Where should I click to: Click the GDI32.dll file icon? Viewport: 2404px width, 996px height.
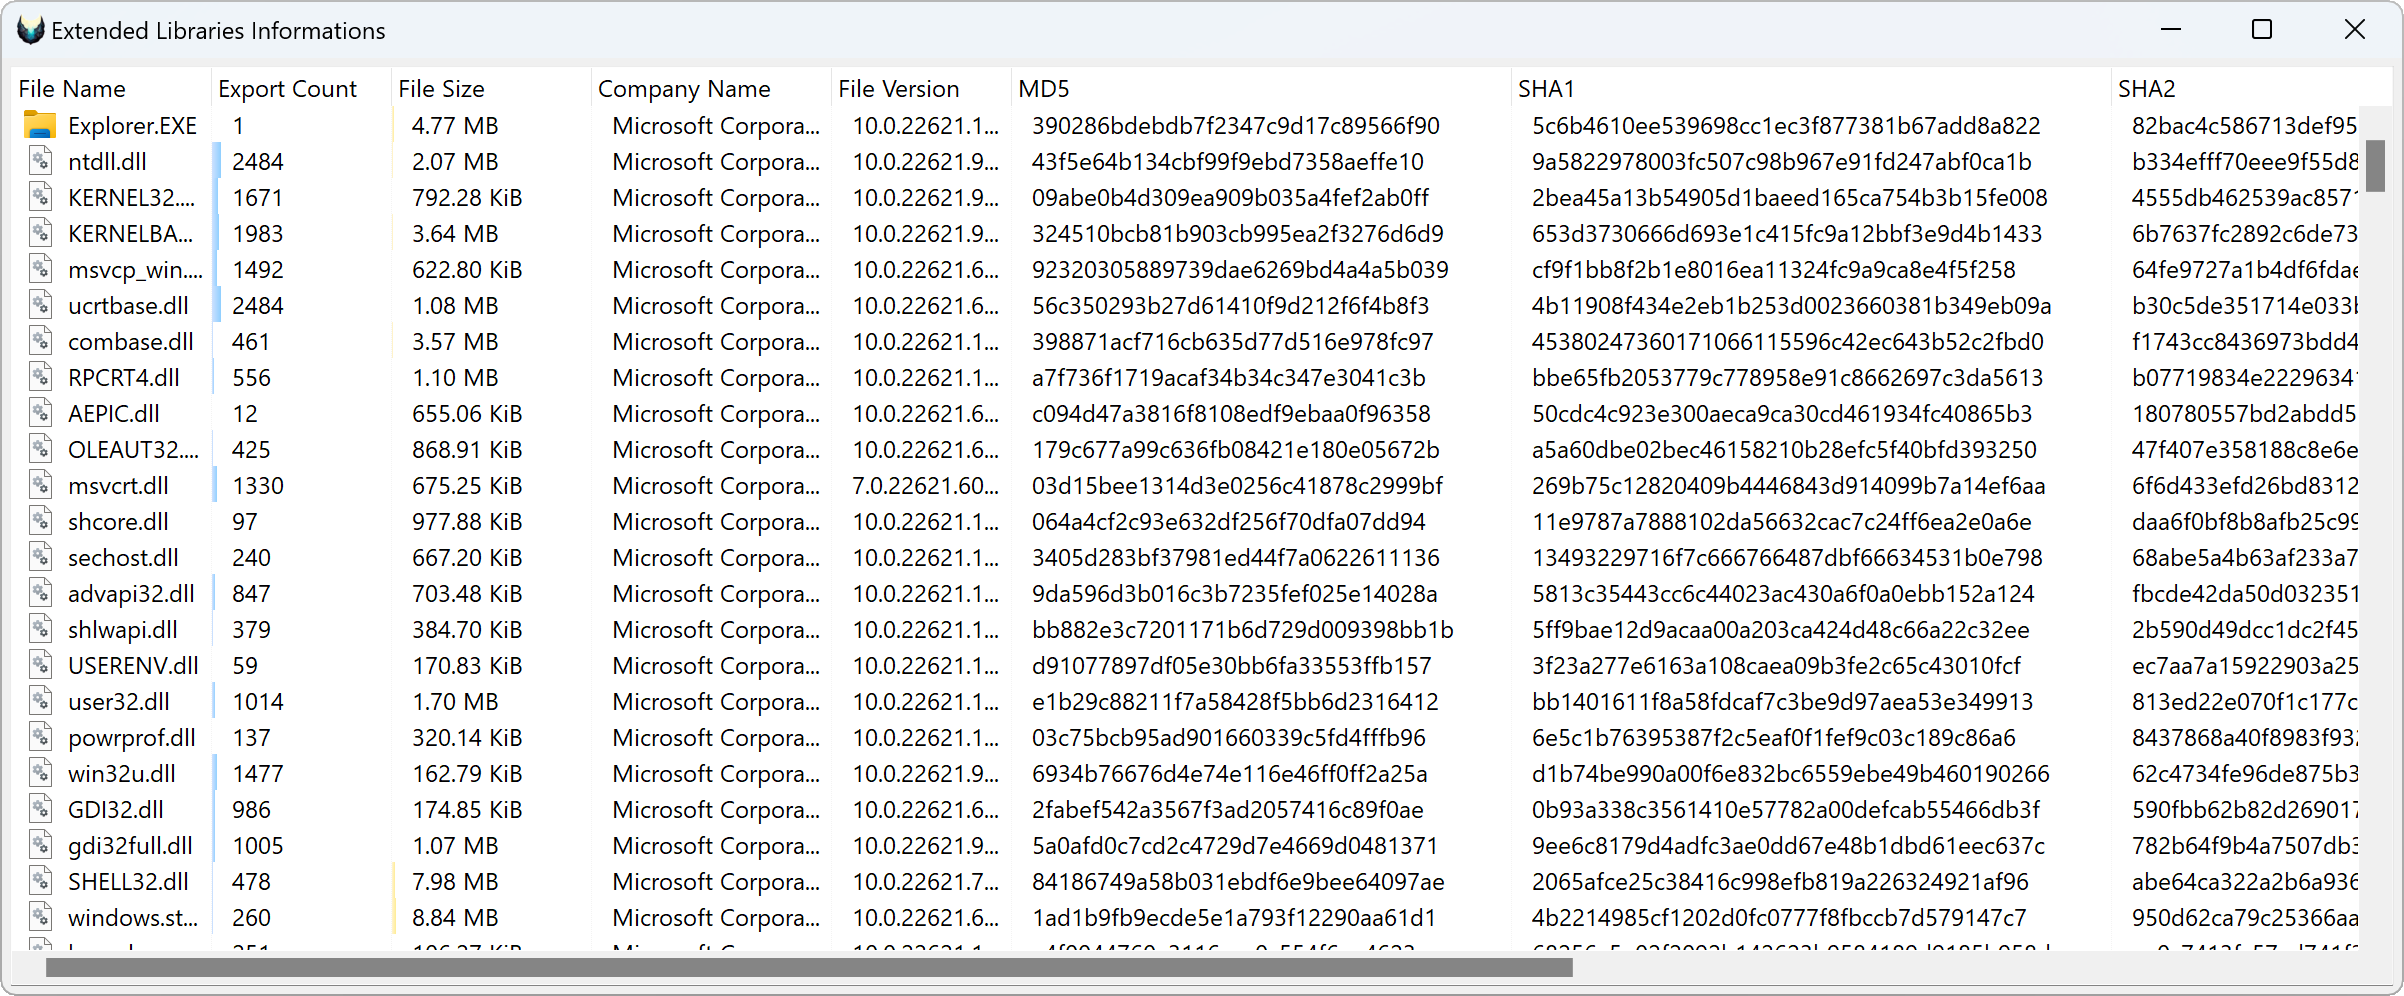click(x=40, y=809)
